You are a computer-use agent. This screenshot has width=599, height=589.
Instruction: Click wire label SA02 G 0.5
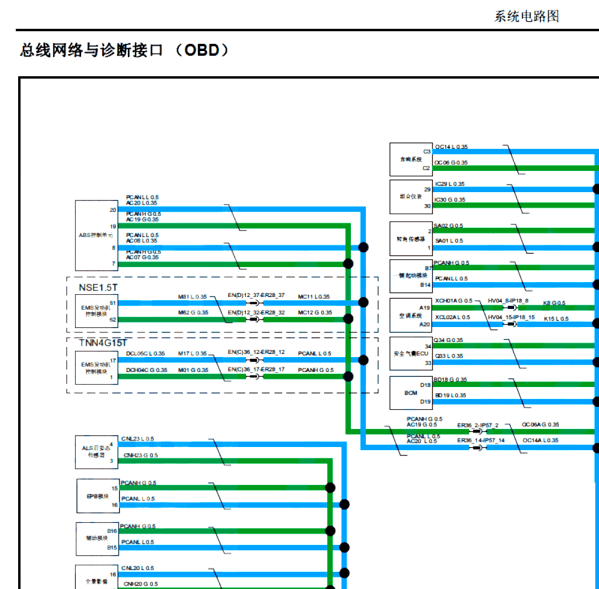[449, 226]
